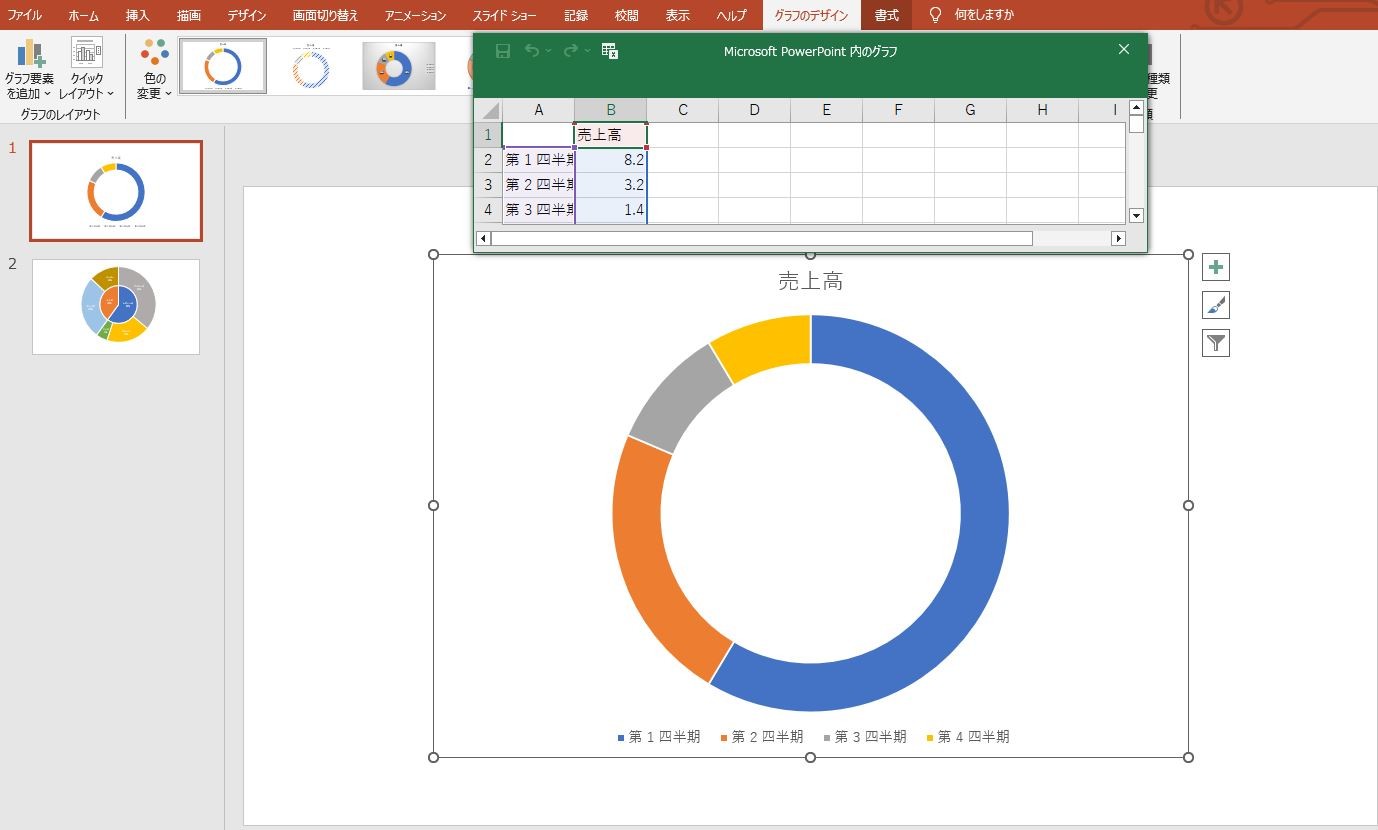
Task: Open the redo history dropdown arrow
Action: tap(587, 51)
